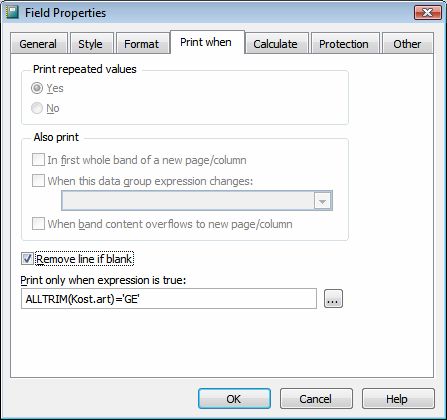
Task: Open expression builder ellipsis button
Action: click(333, 299)
